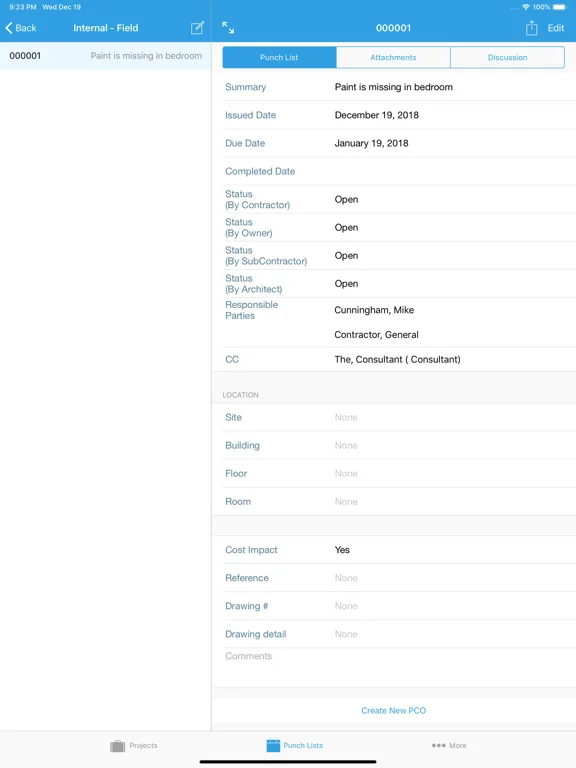
Task: Open the More three-dots icon
Action: click(x=438, y=745)
